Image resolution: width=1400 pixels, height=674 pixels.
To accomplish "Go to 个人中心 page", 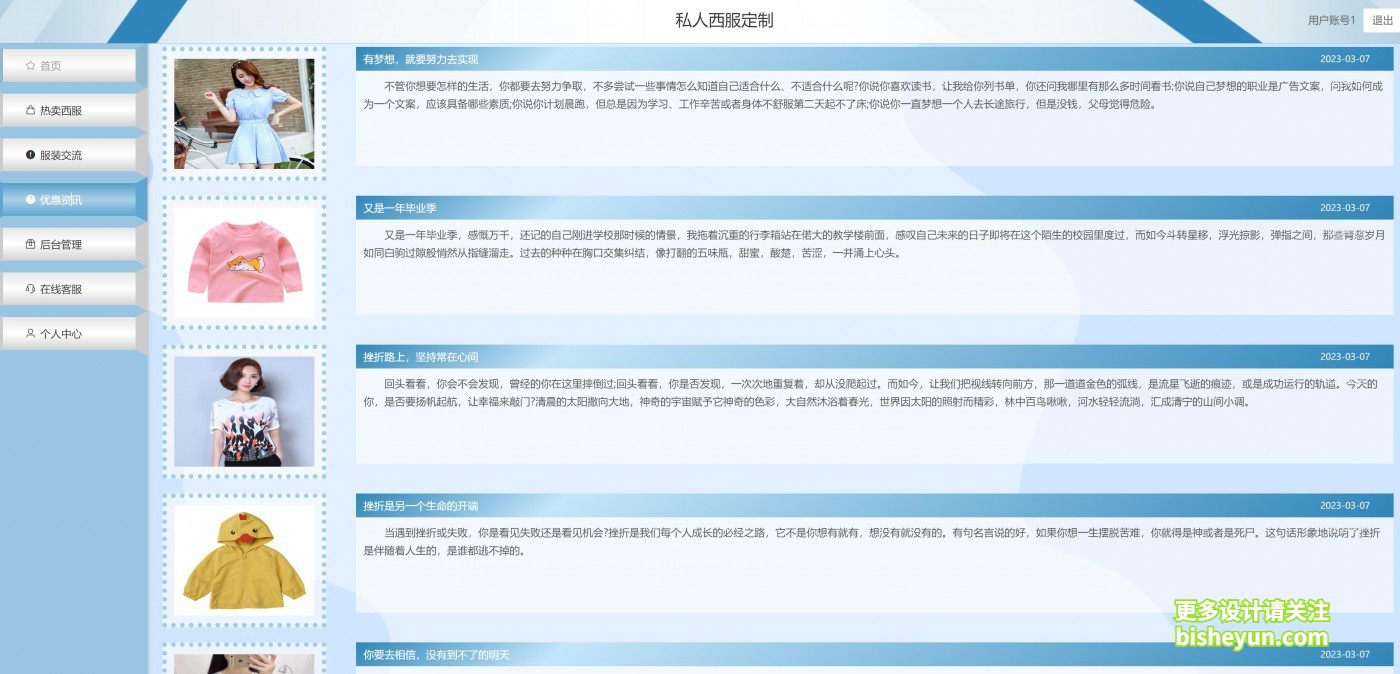I will 68,334.
